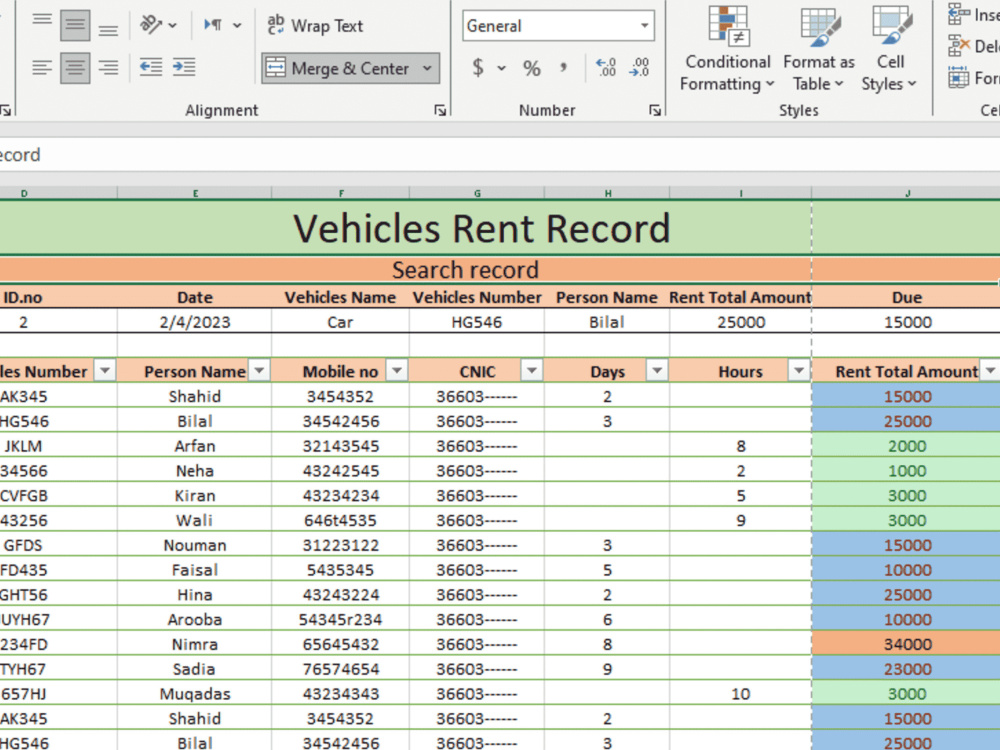Open the Person Name column filter dropdown

click(x=259, y=371)
